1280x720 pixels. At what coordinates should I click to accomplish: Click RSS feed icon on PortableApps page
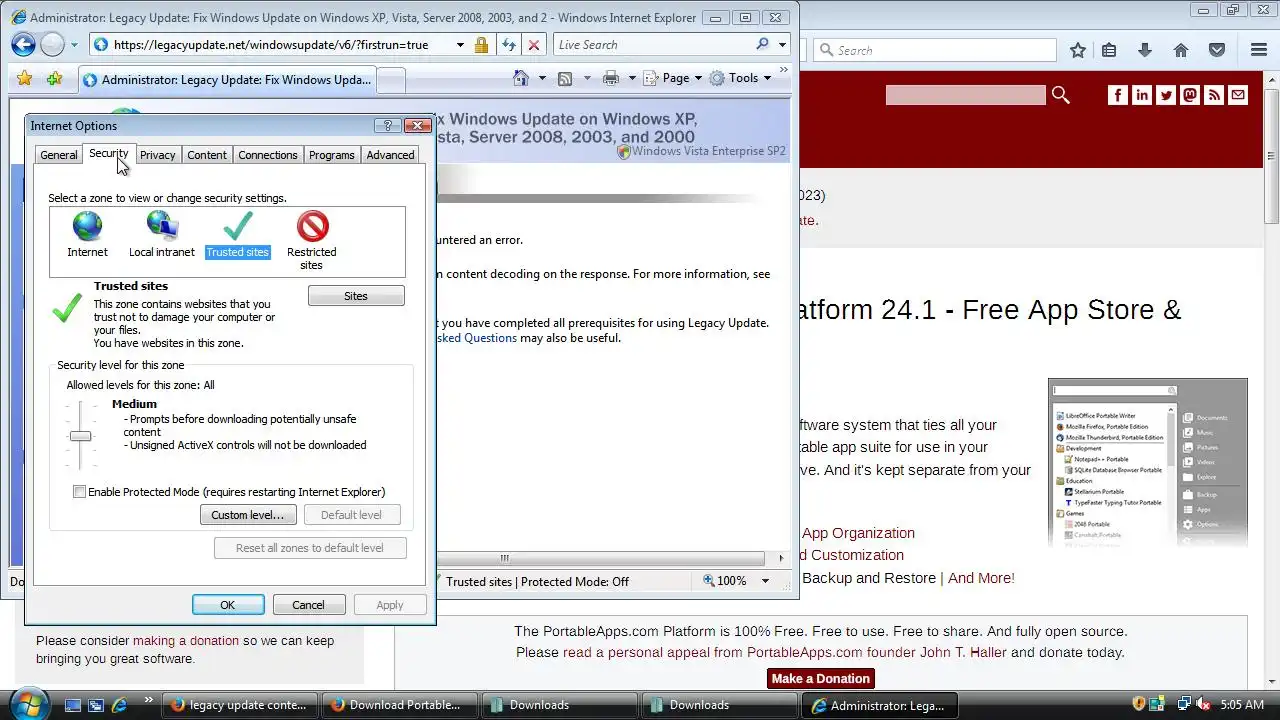point(1214,95)
